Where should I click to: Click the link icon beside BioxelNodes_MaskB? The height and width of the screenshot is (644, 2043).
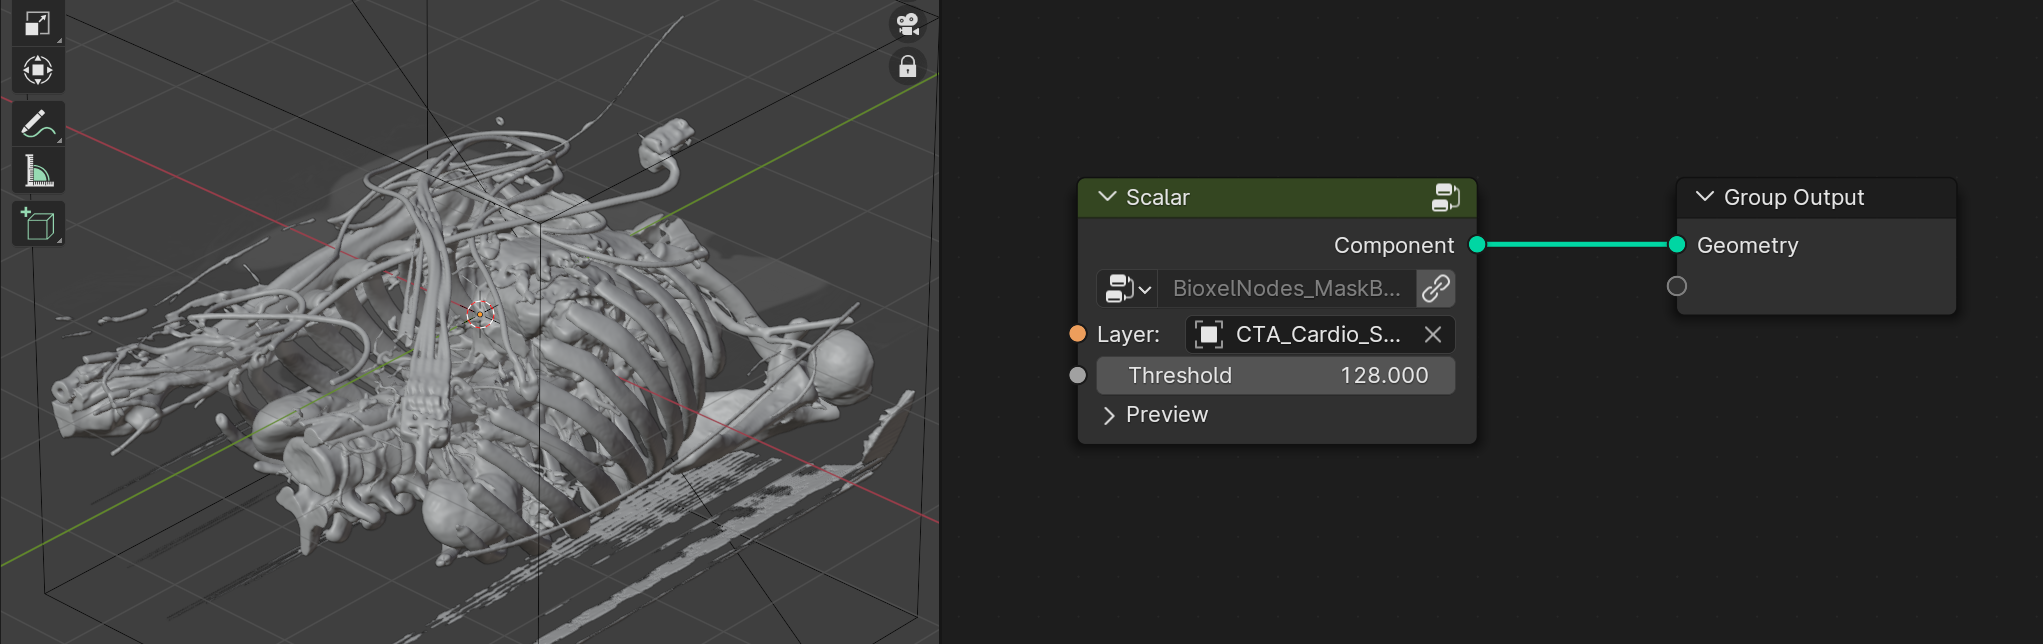pyautogui.click(x=1436, y=289)
